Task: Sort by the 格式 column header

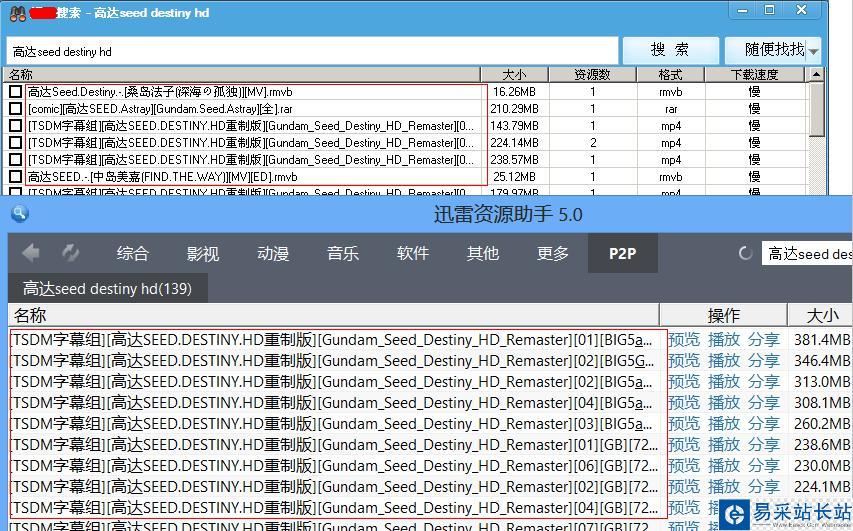Action: coord(671,75)
